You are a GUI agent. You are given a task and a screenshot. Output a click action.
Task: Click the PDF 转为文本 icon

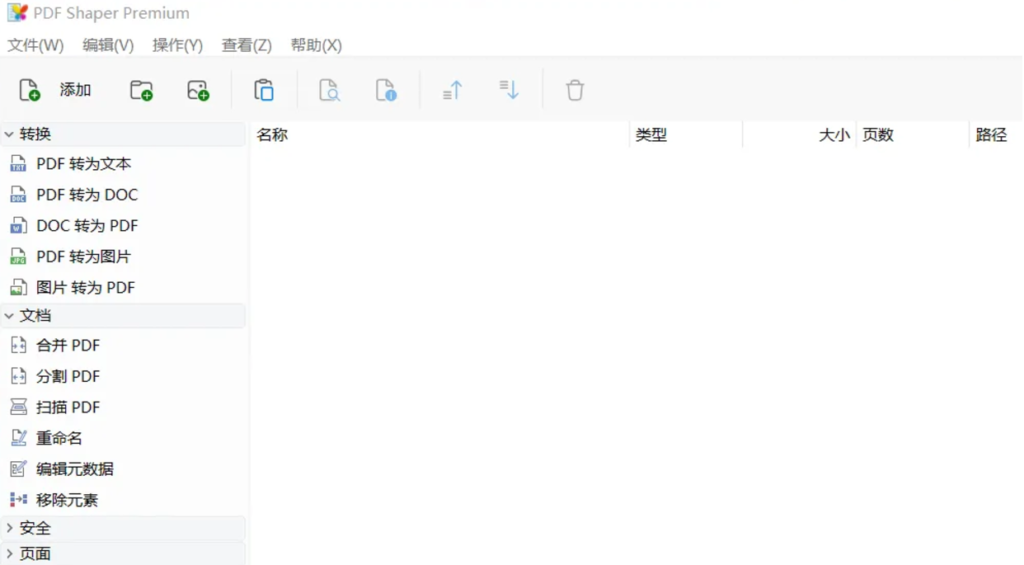[x=18, y=163]
